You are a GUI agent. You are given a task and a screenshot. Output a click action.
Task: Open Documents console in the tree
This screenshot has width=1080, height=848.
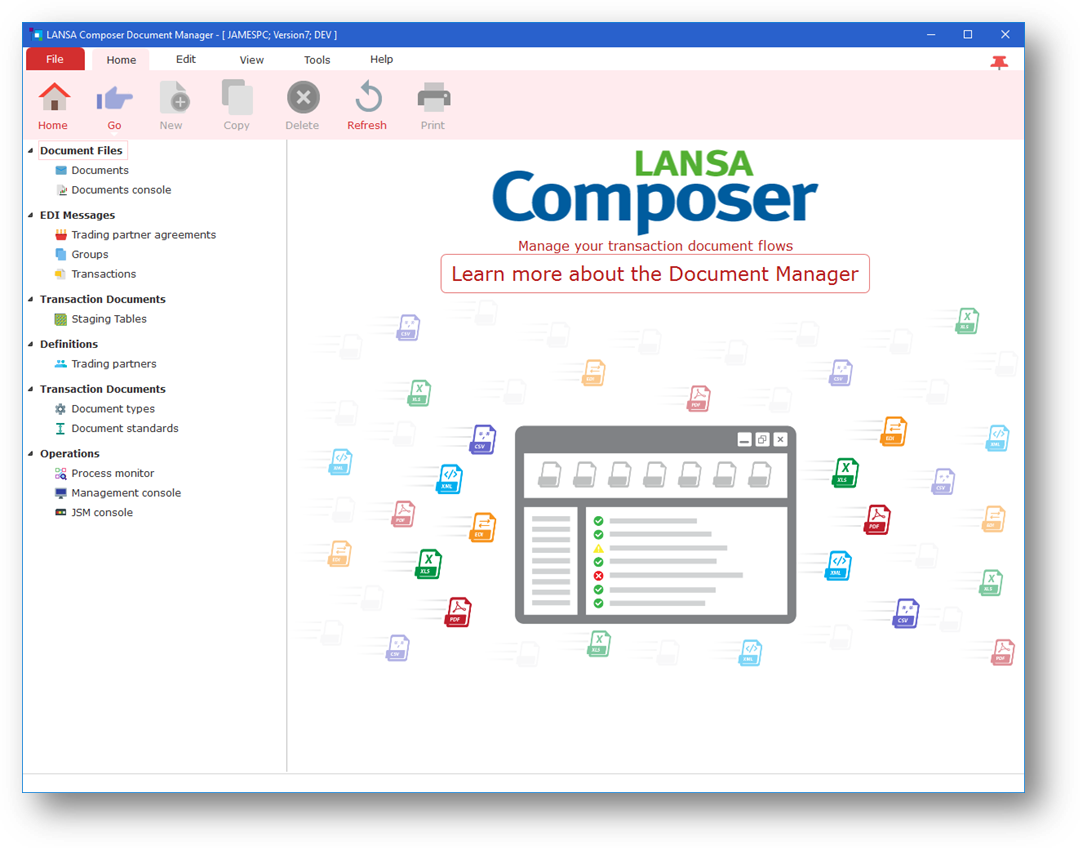click(x=121, y=190)
